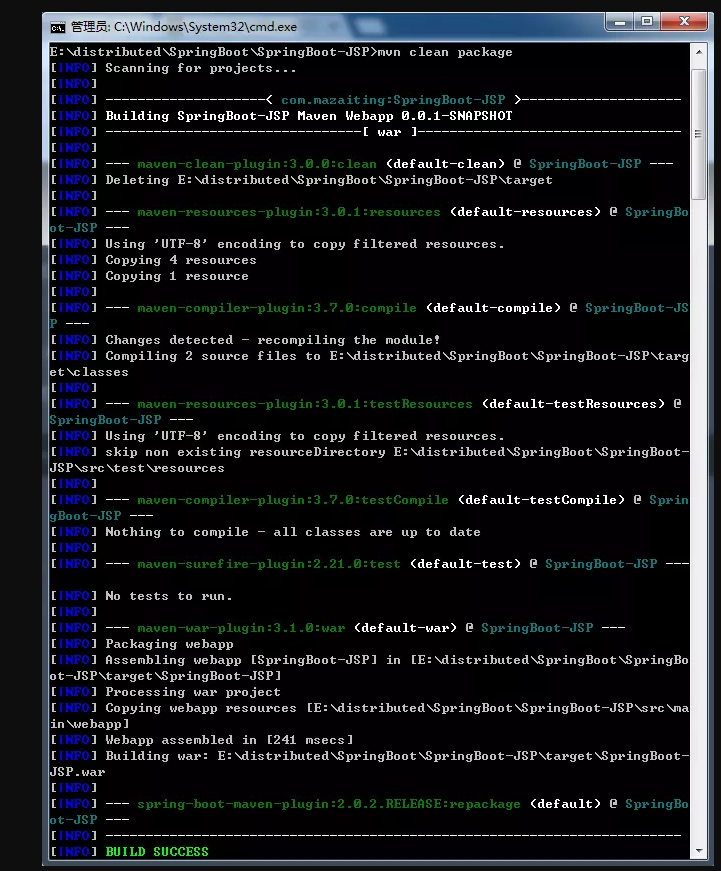Click maven-compiler-plugin:3.7.0:testCompile text
721x871 pixels.
293,500
